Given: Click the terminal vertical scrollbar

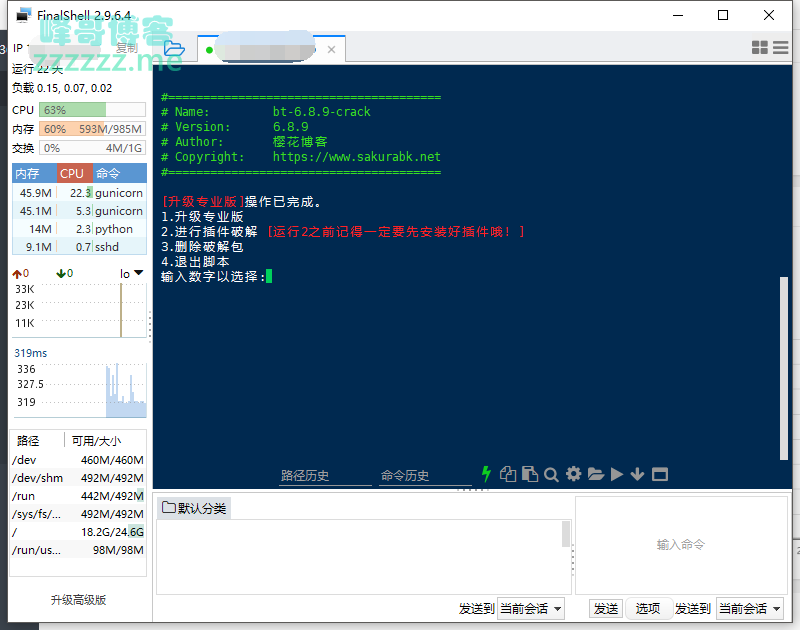Looking at the screenshot, I should point(784,368).
